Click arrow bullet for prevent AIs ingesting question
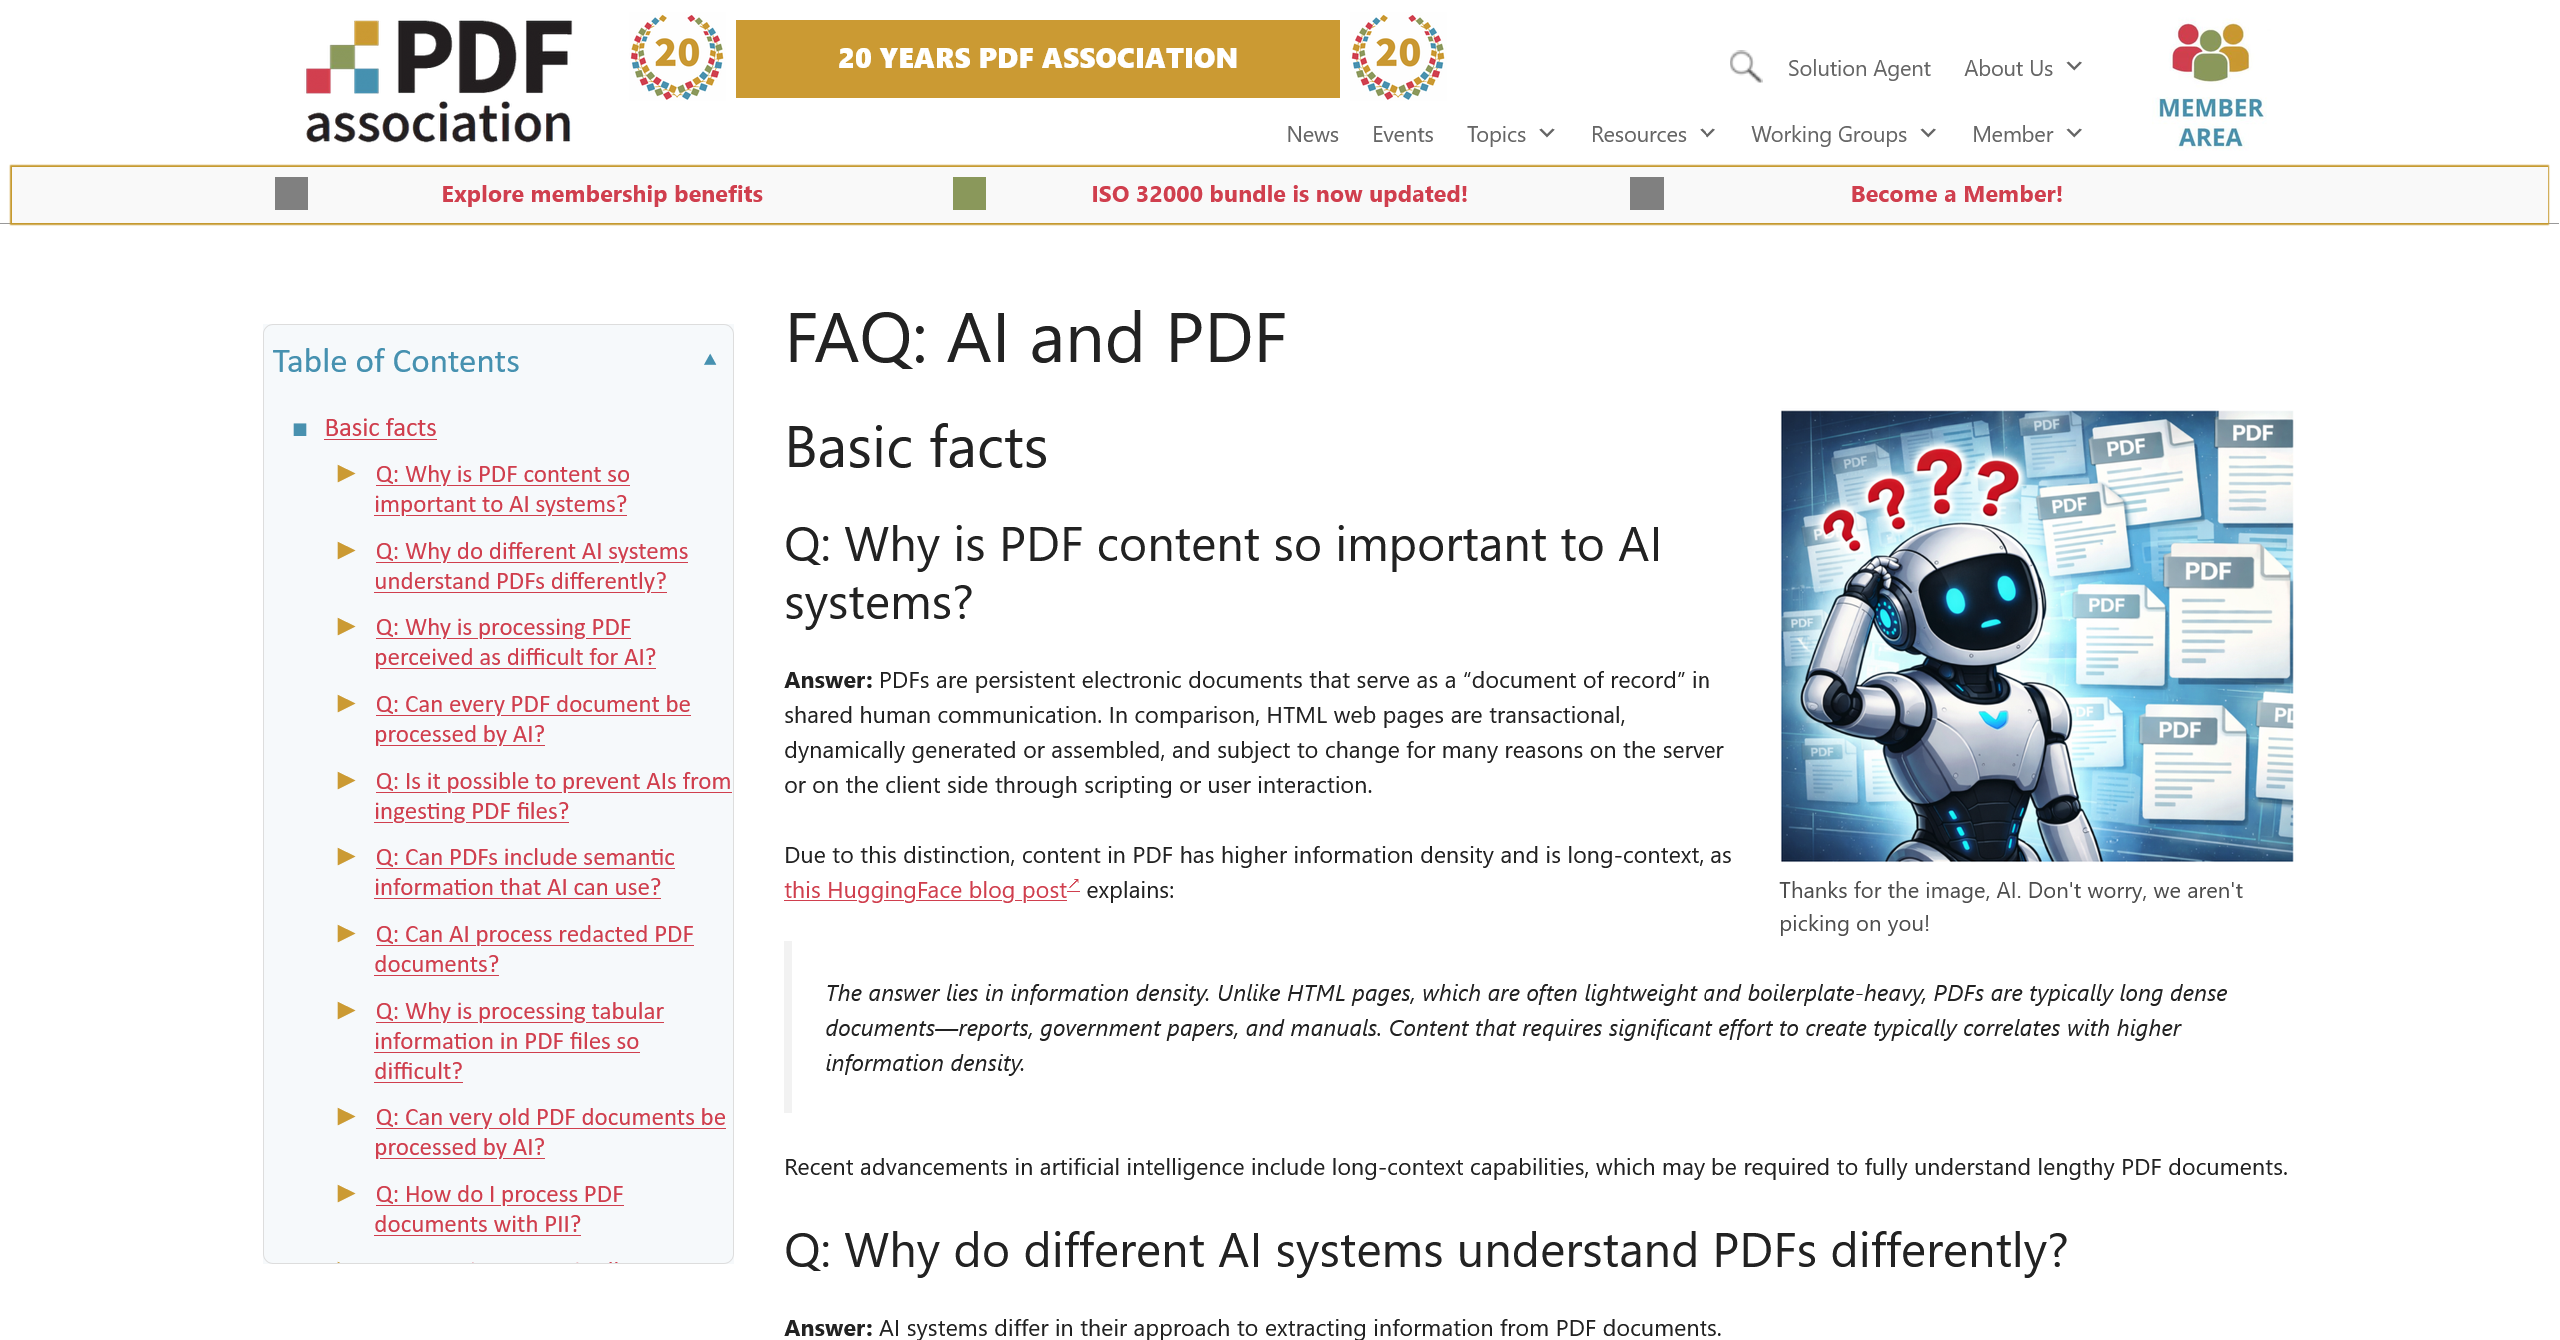 pos(346,780)
